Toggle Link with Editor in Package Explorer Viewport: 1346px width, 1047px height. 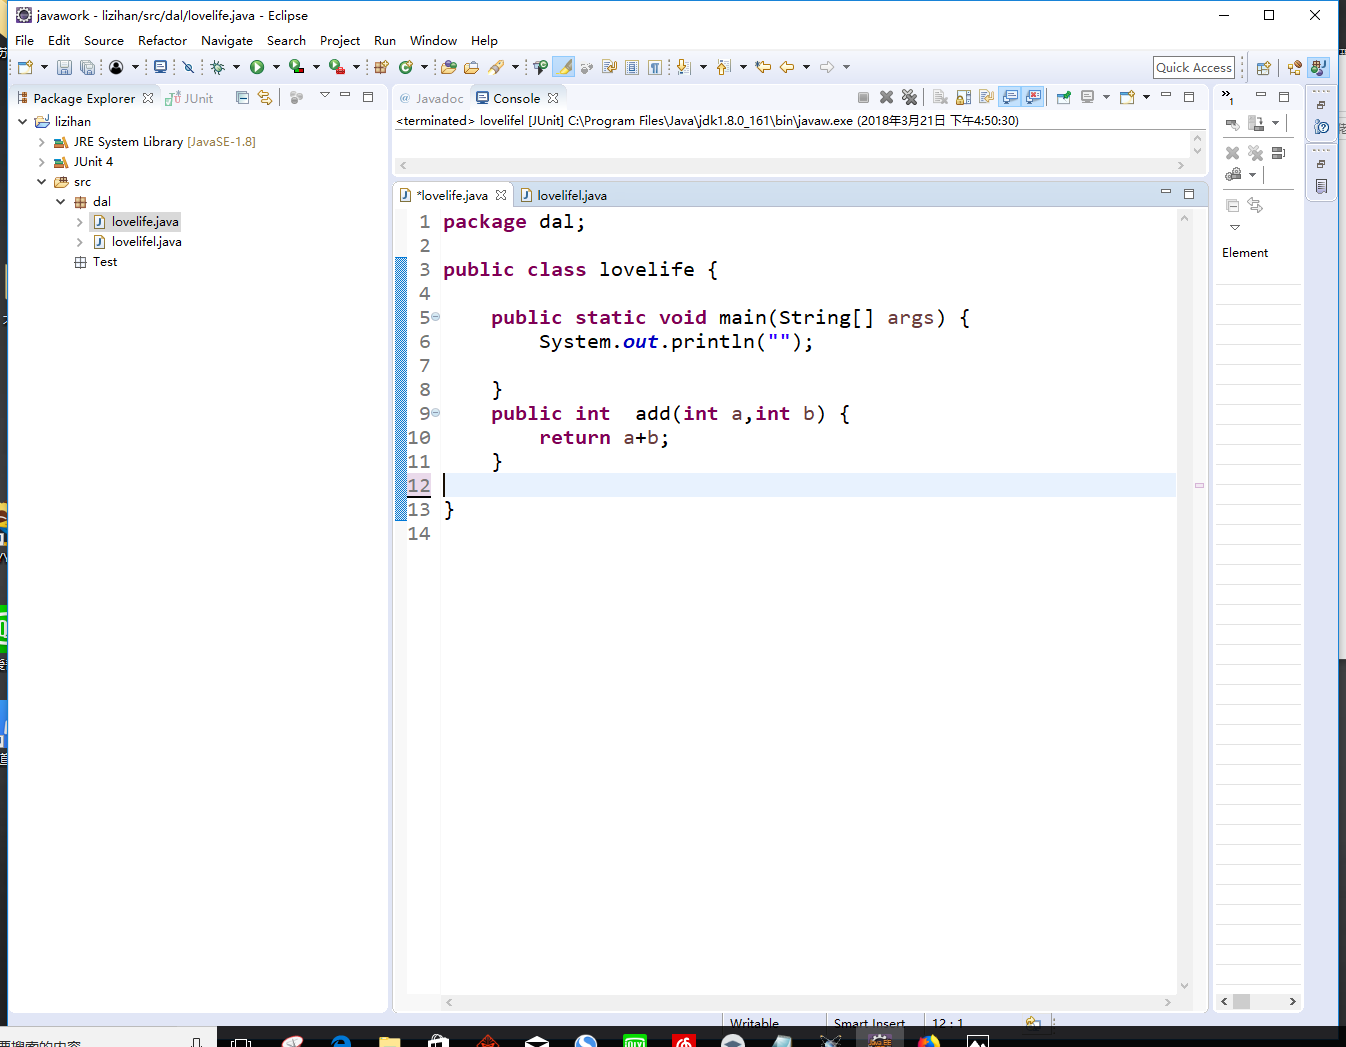pos(264,97)
